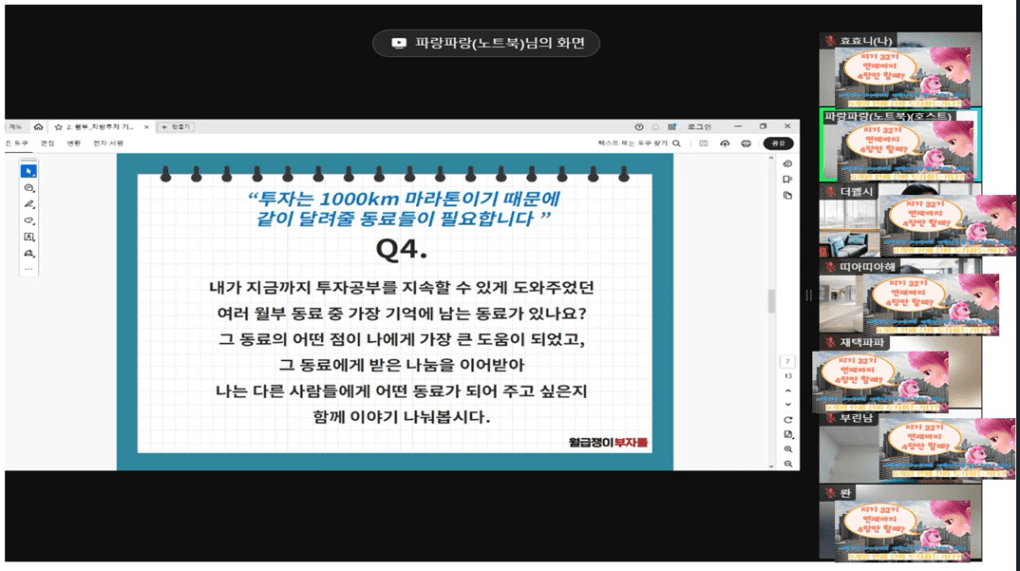Click the muted mic icon for 효효닉(나)
Screen dimensions: 1020x571
[x=830, y=40]
